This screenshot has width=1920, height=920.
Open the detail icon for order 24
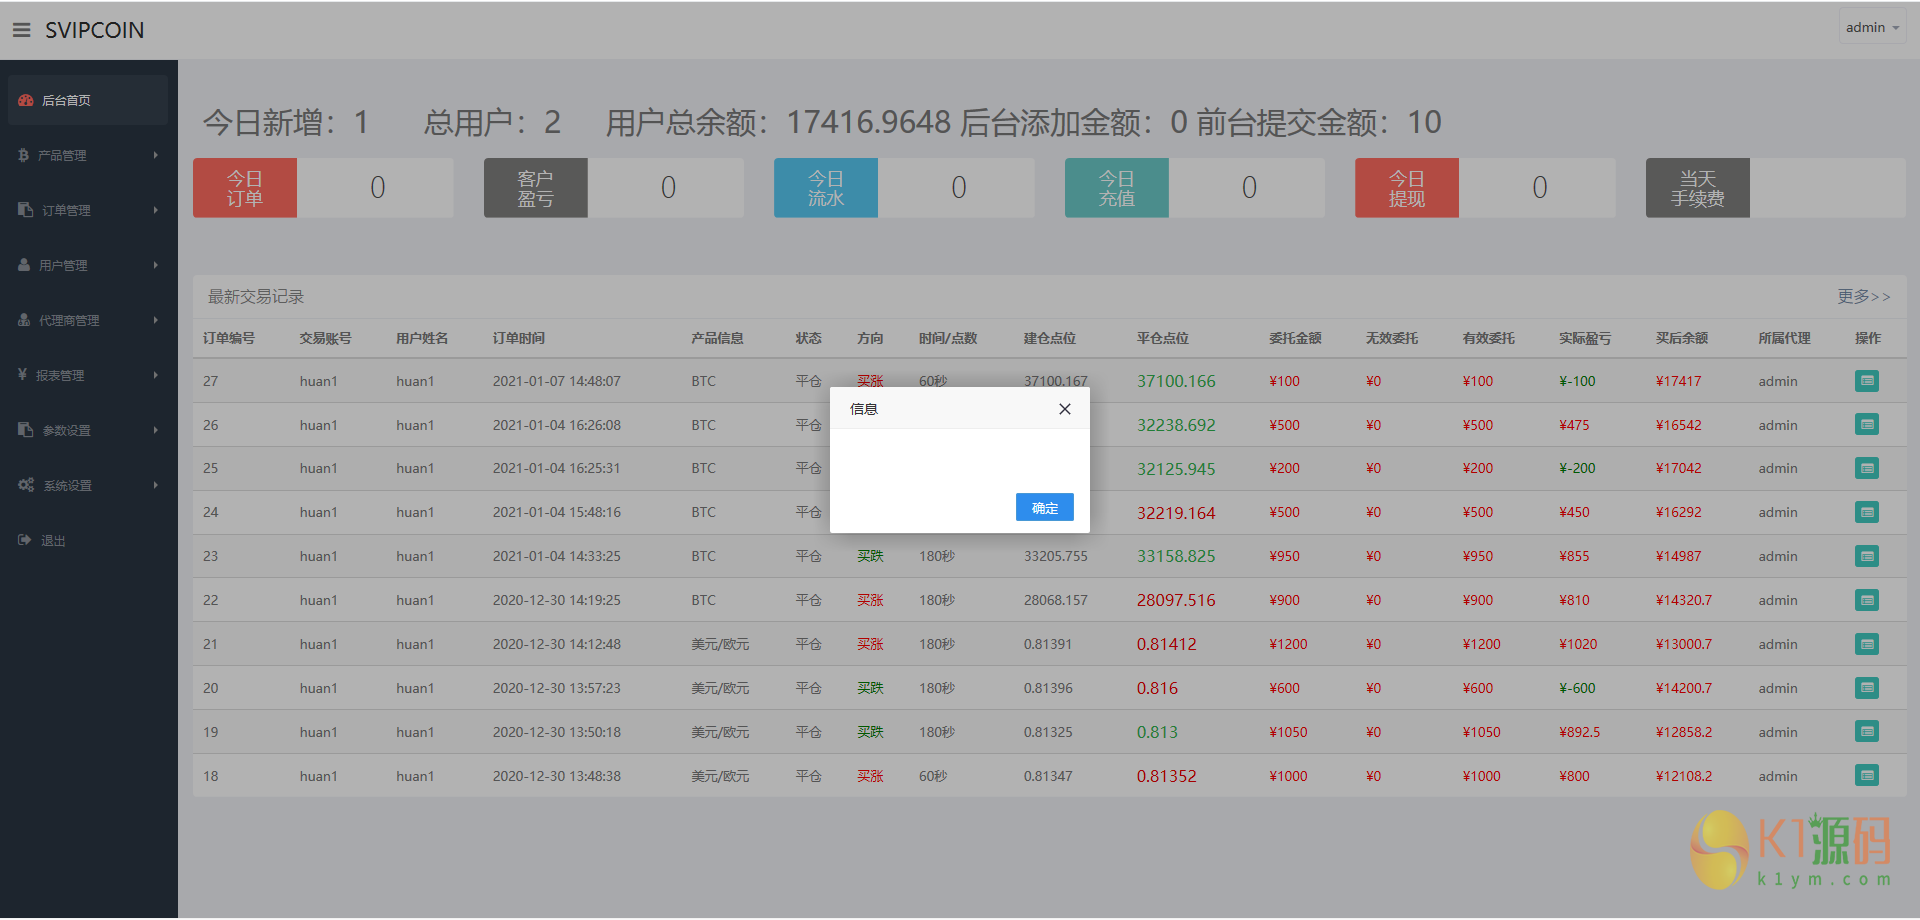click(1866, 512)
